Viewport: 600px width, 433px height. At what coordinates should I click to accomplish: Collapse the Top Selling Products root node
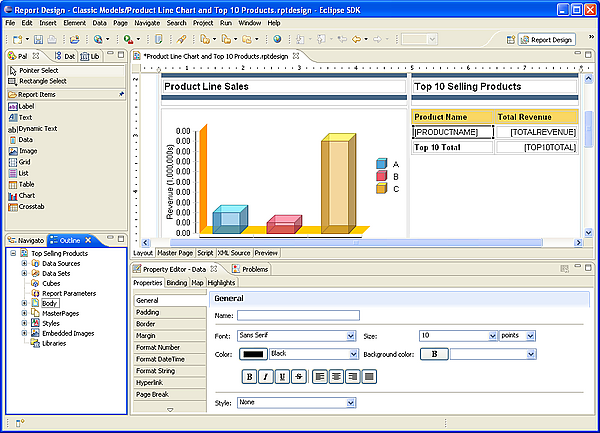tap(13, 253)
